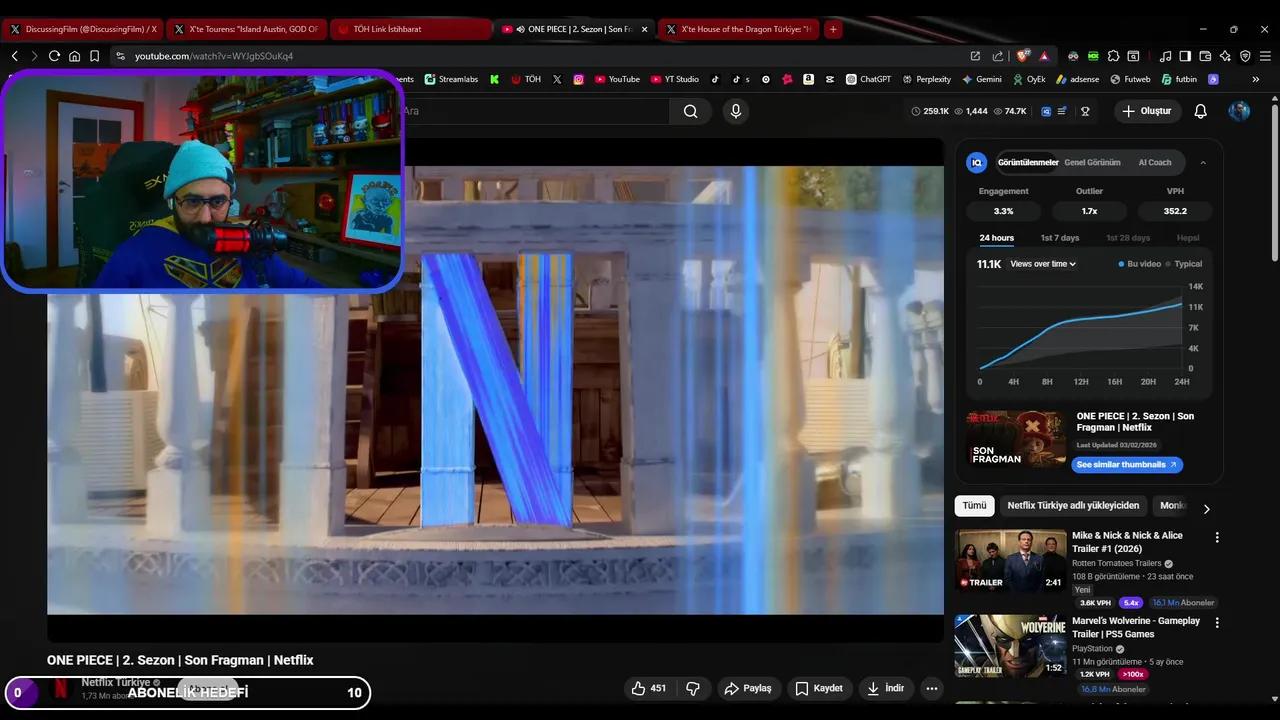
Task: Open the Streamlabs bookmark
Action: [451, 79]
